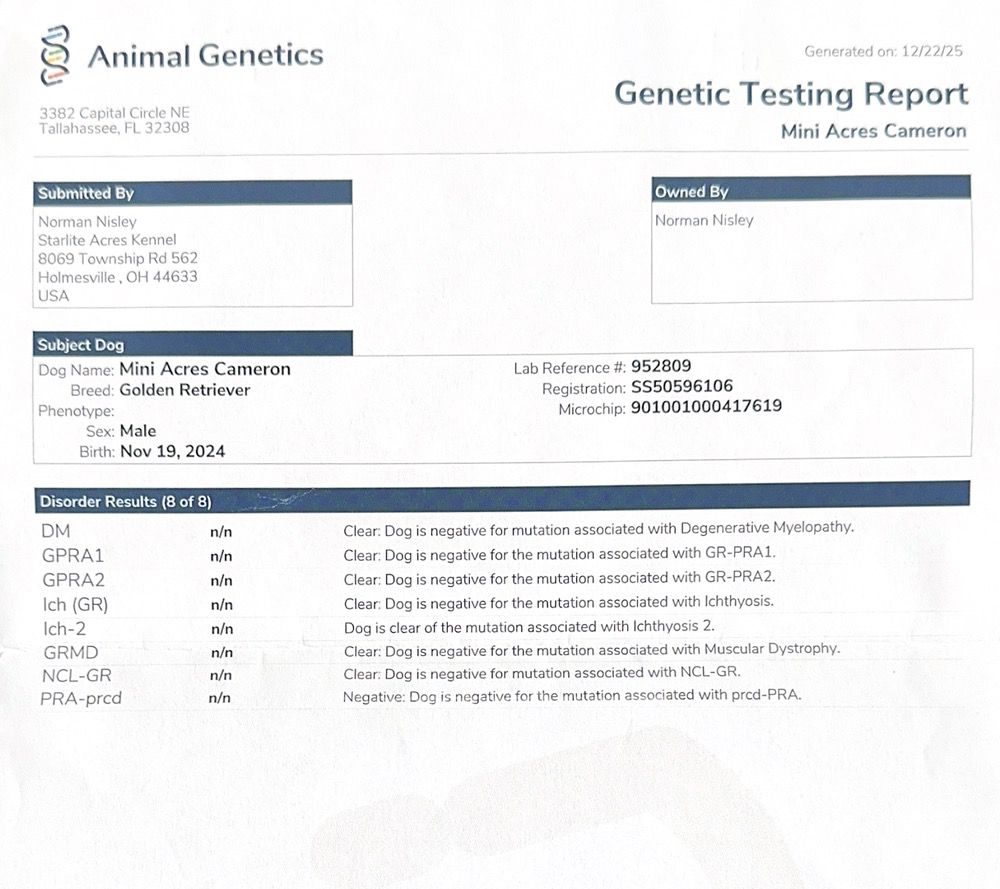The image size is (1000, 889).
Task: Click the Disorder Results (8 of 8) header
Action: tap(125, 501)
